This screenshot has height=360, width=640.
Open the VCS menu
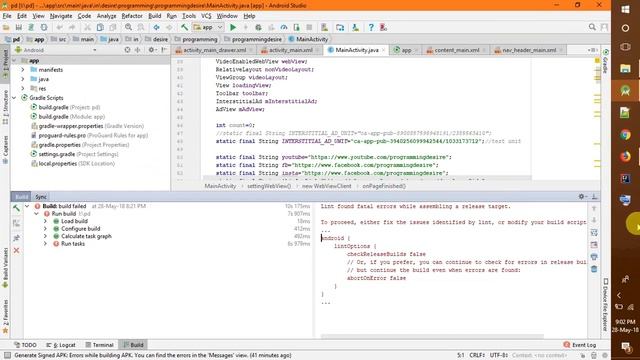click(206, 16)
